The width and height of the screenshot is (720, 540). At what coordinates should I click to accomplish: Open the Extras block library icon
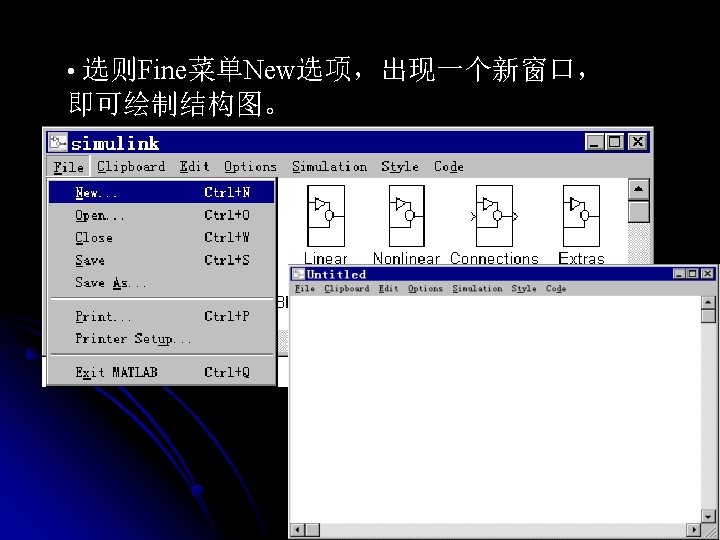click(581, 216)
